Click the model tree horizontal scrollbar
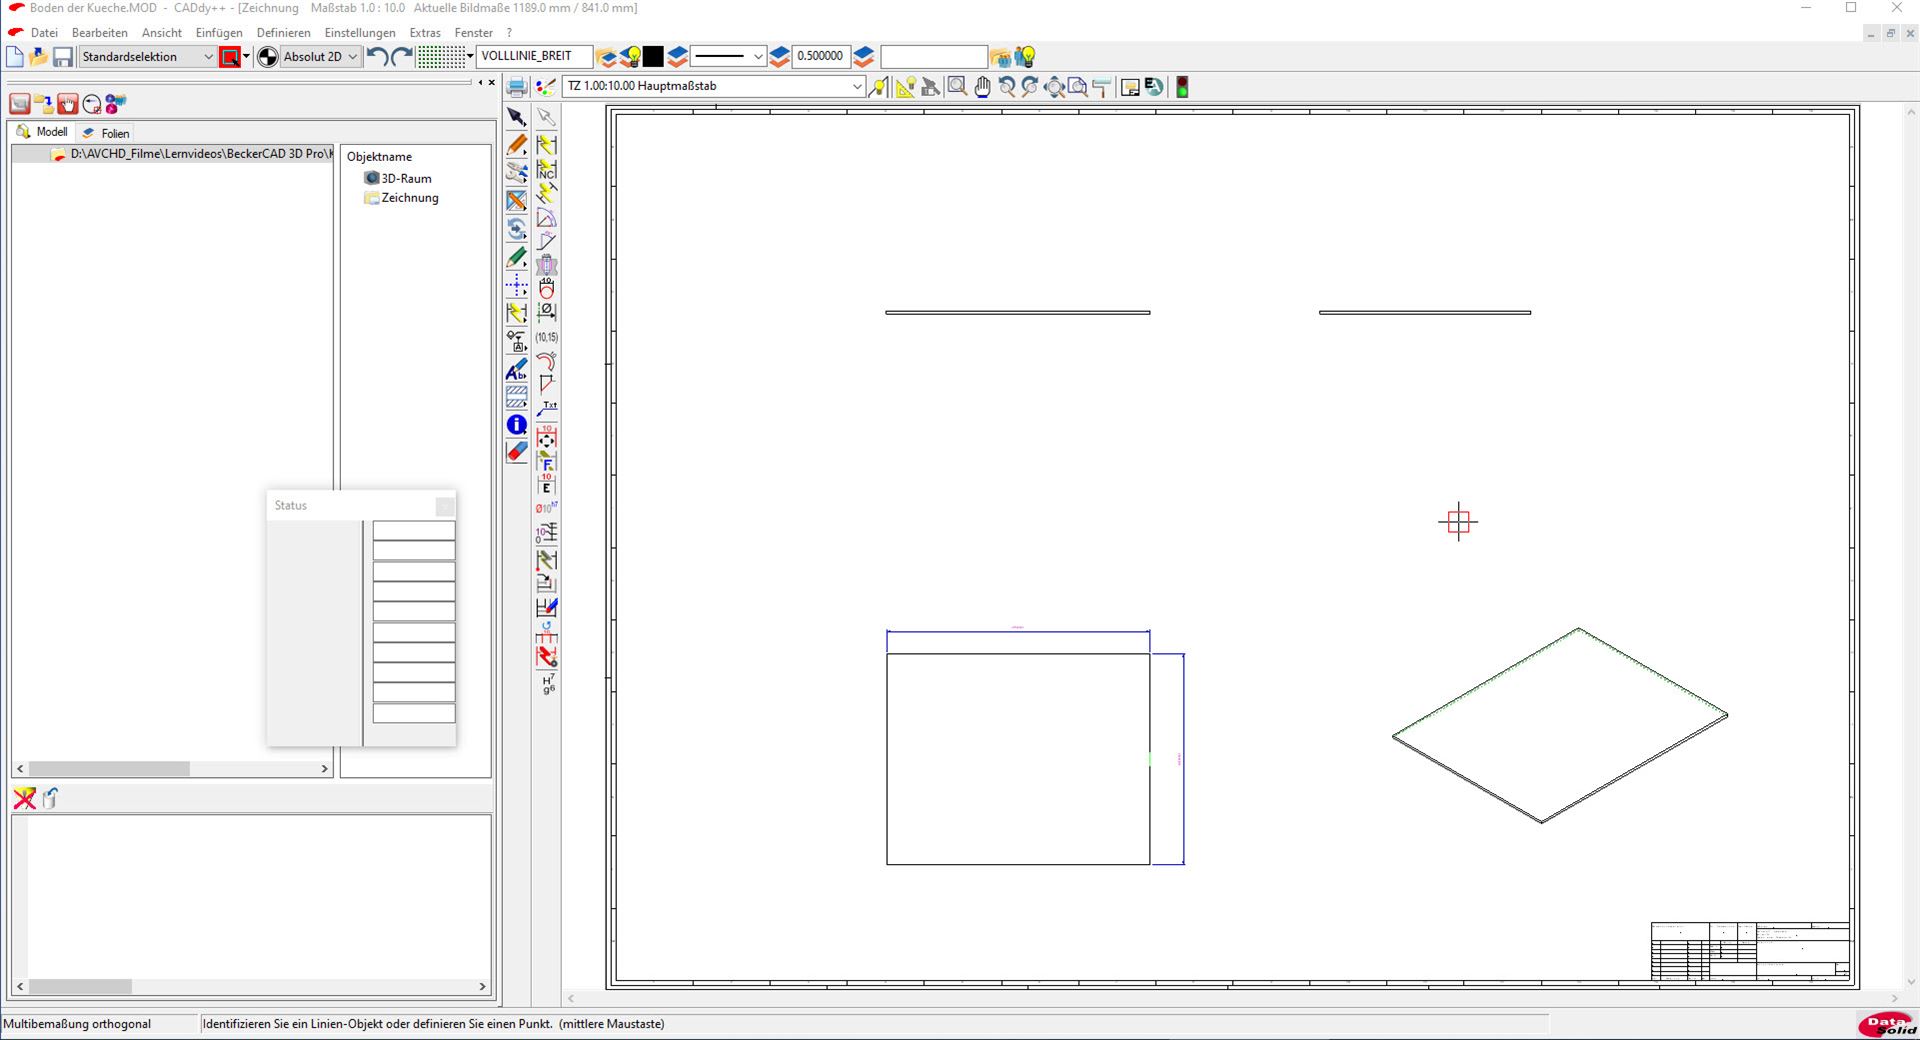The width and height of the screenshot is (1920, 1040). pyautogui.click(x=172, y=769)
